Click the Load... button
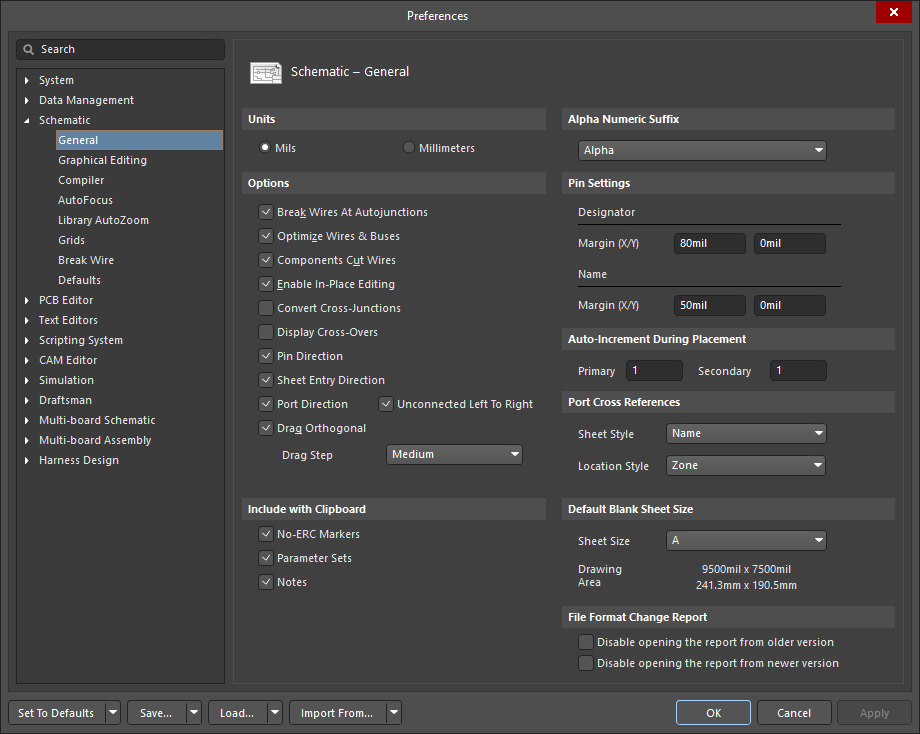Image resolution: width=920 pixels, height=734 pixels. click(236, 713)
